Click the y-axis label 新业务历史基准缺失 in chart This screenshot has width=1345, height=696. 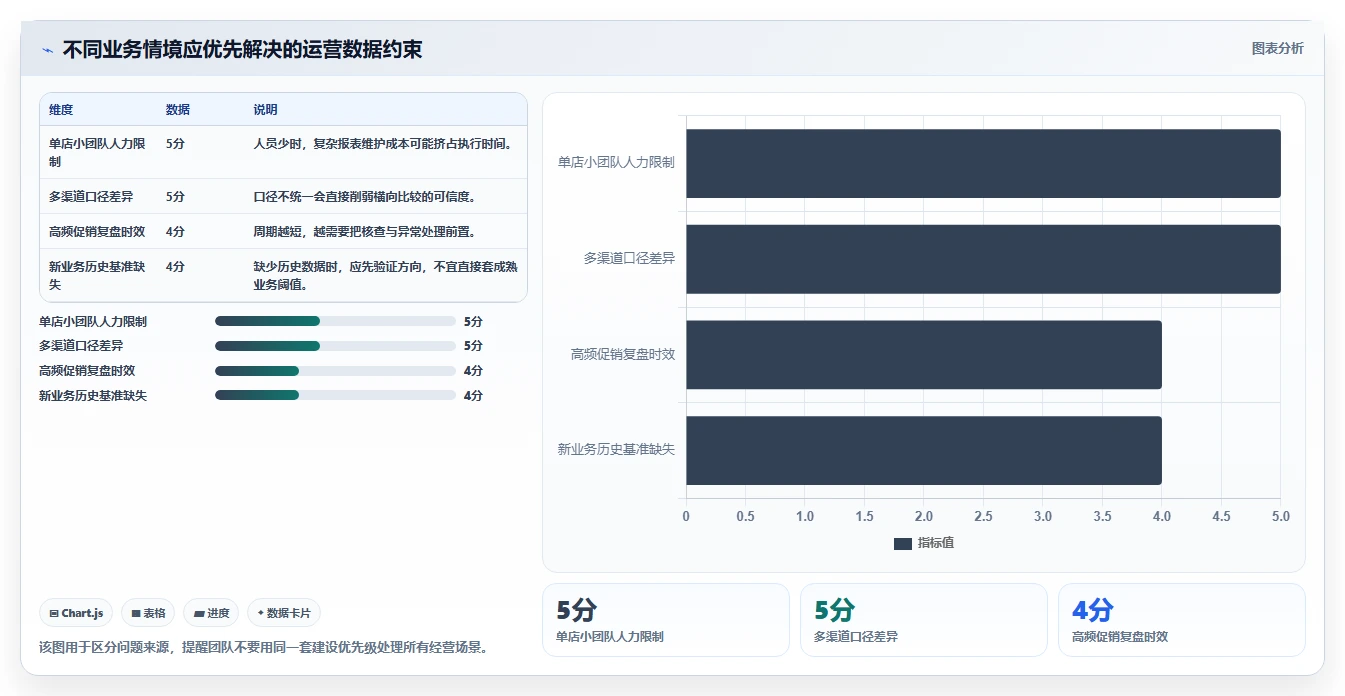tap(616, 449)
